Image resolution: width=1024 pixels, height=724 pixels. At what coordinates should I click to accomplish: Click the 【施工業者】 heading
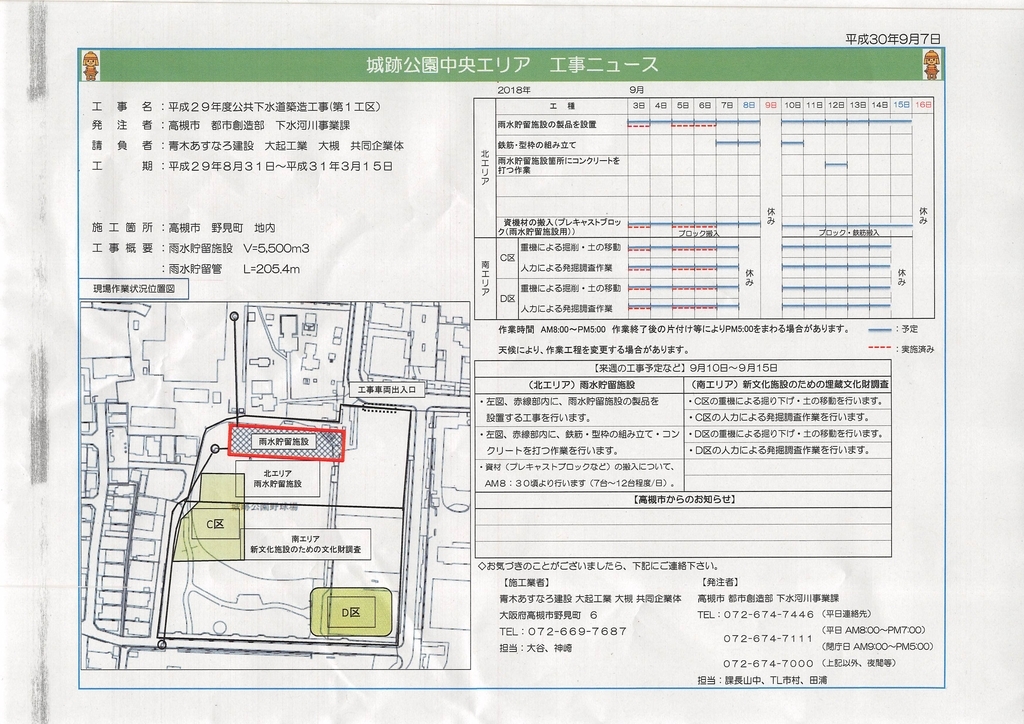coord(524,582)
